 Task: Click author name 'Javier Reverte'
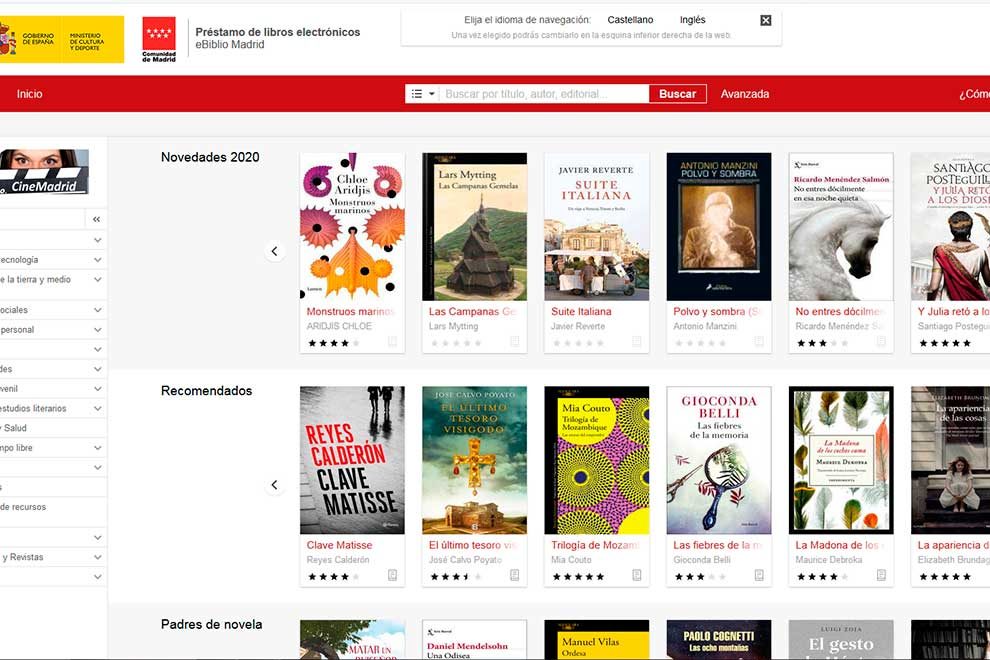(578, 327)
